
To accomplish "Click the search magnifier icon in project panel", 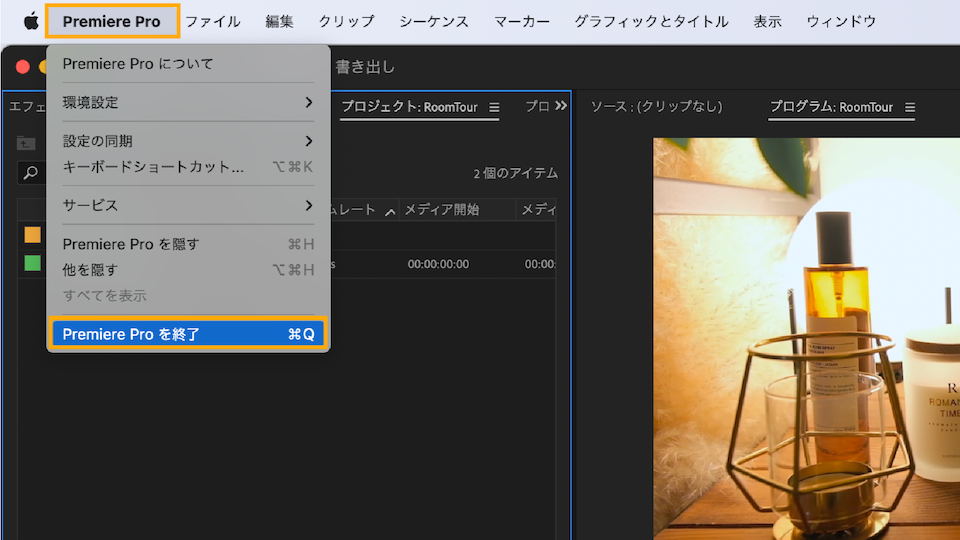I will click(x=31, y=173).
